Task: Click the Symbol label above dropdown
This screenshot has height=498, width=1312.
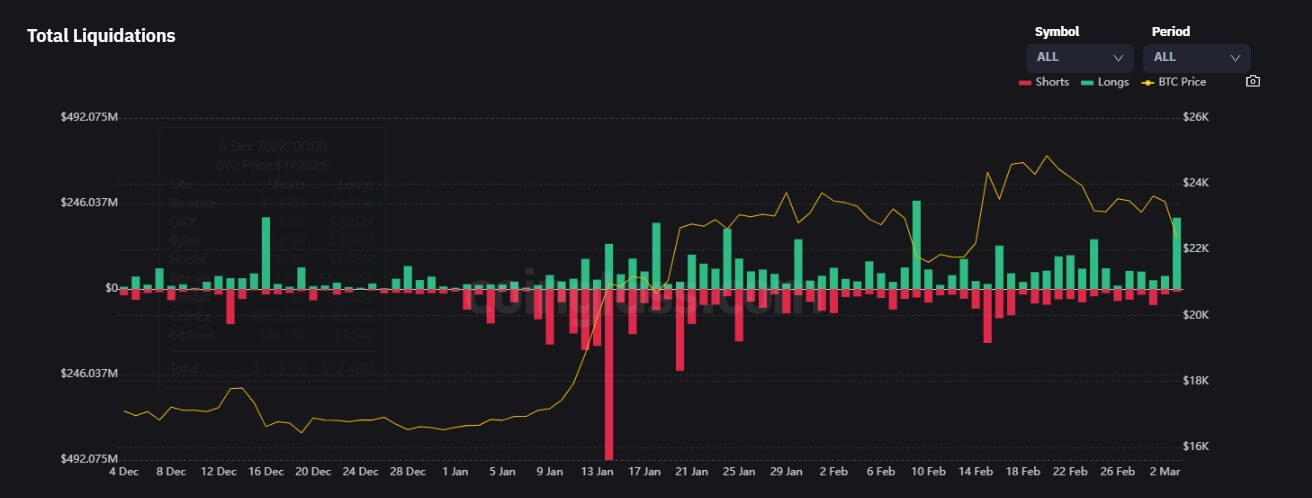Action: point(1057,31)
